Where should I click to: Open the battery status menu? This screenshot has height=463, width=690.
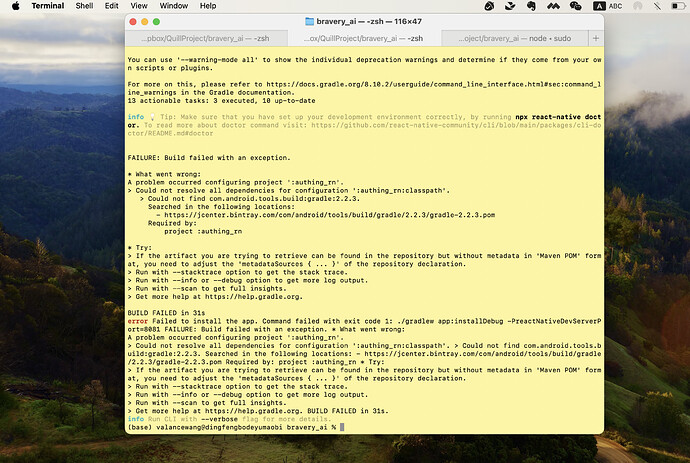[x=678, y=6]
